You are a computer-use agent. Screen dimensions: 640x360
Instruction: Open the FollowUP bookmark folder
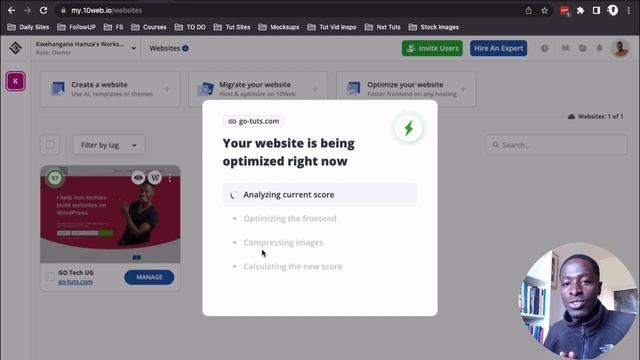76,27
